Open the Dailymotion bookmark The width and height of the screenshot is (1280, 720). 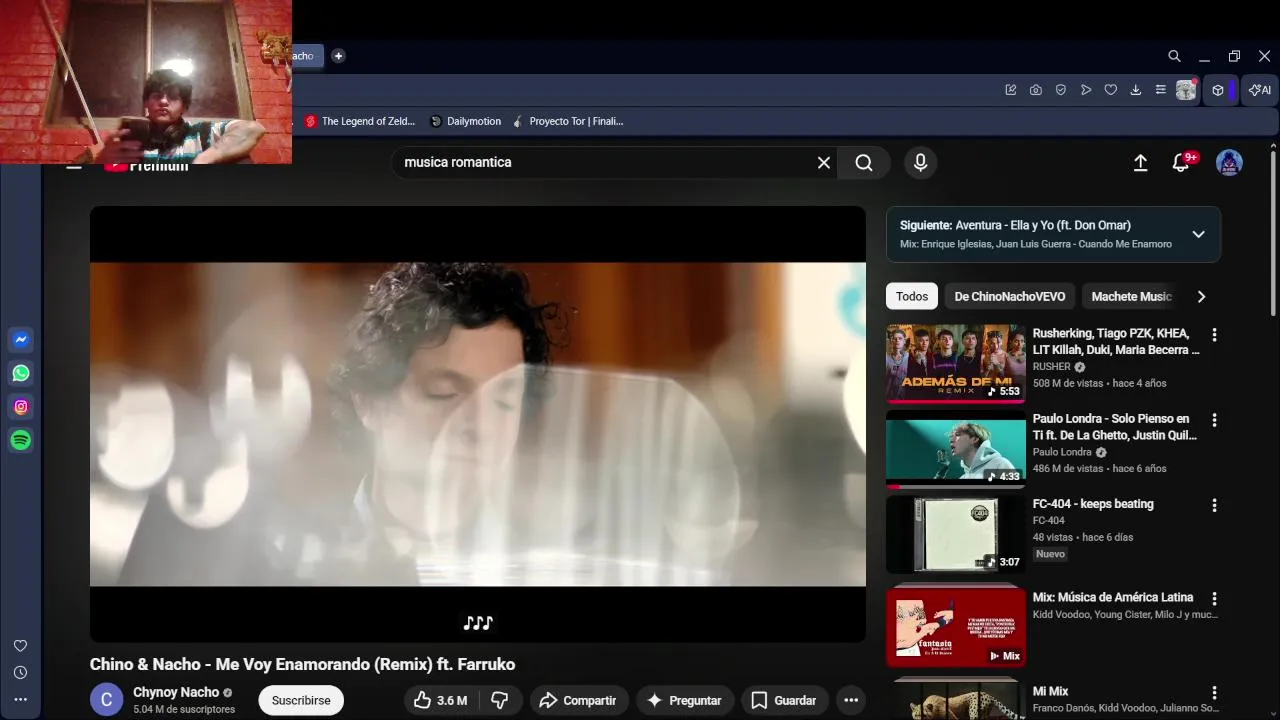point(466,121)
